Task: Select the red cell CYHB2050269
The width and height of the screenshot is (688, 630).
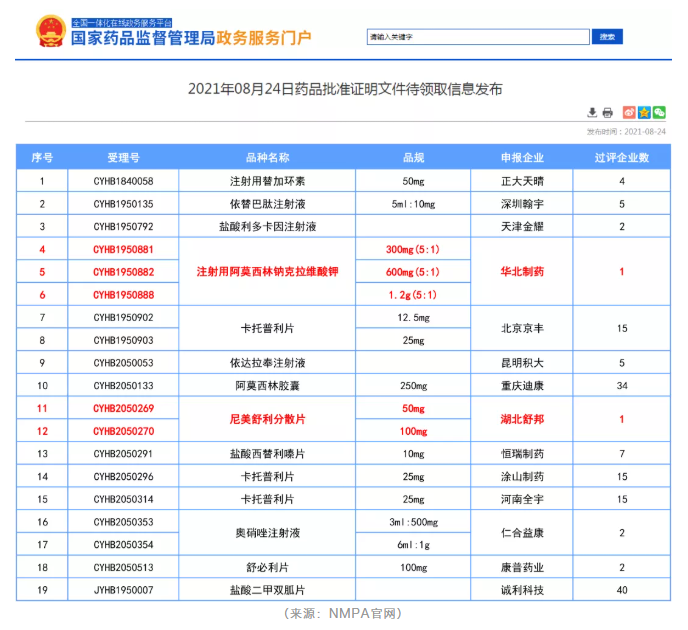Action: click(x=123, y=408)
